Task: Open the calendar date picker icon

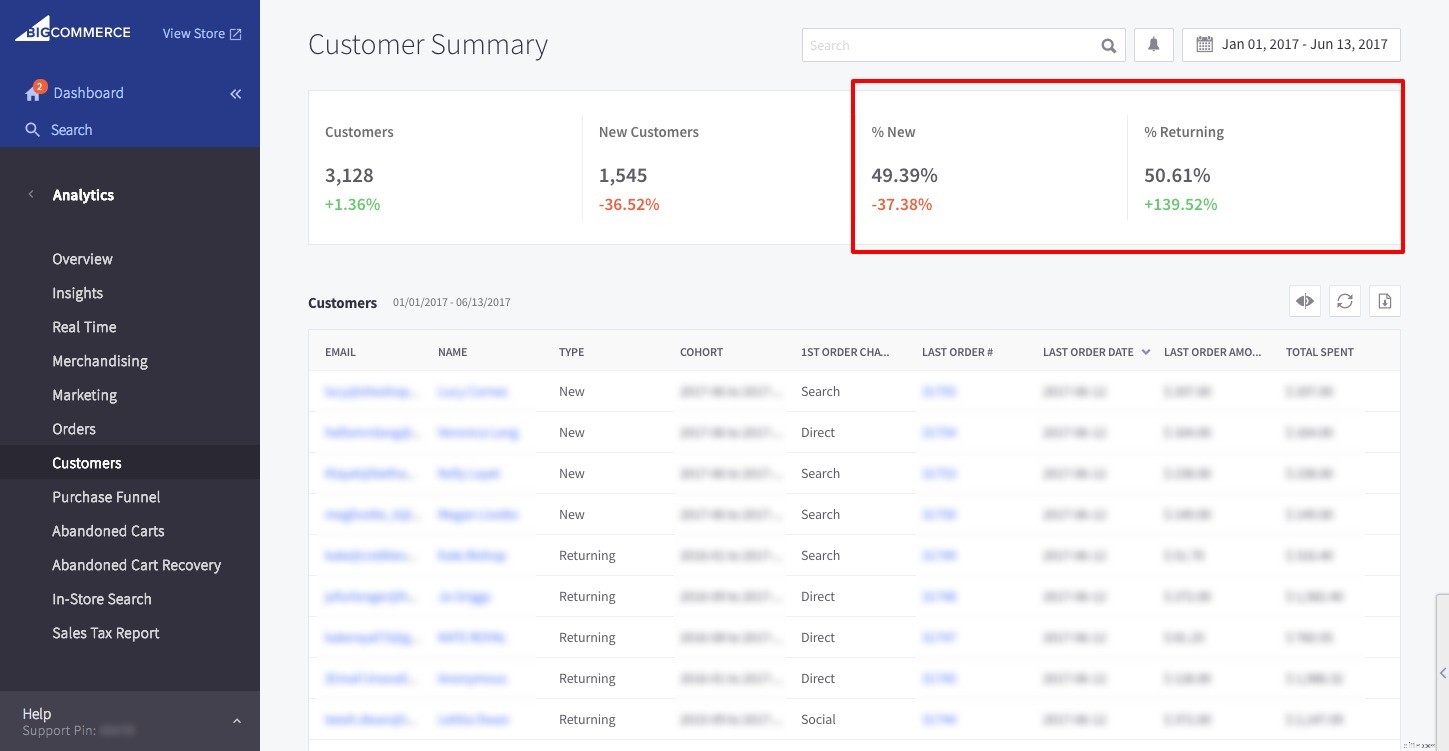Action: click(x=1207, y=44)
